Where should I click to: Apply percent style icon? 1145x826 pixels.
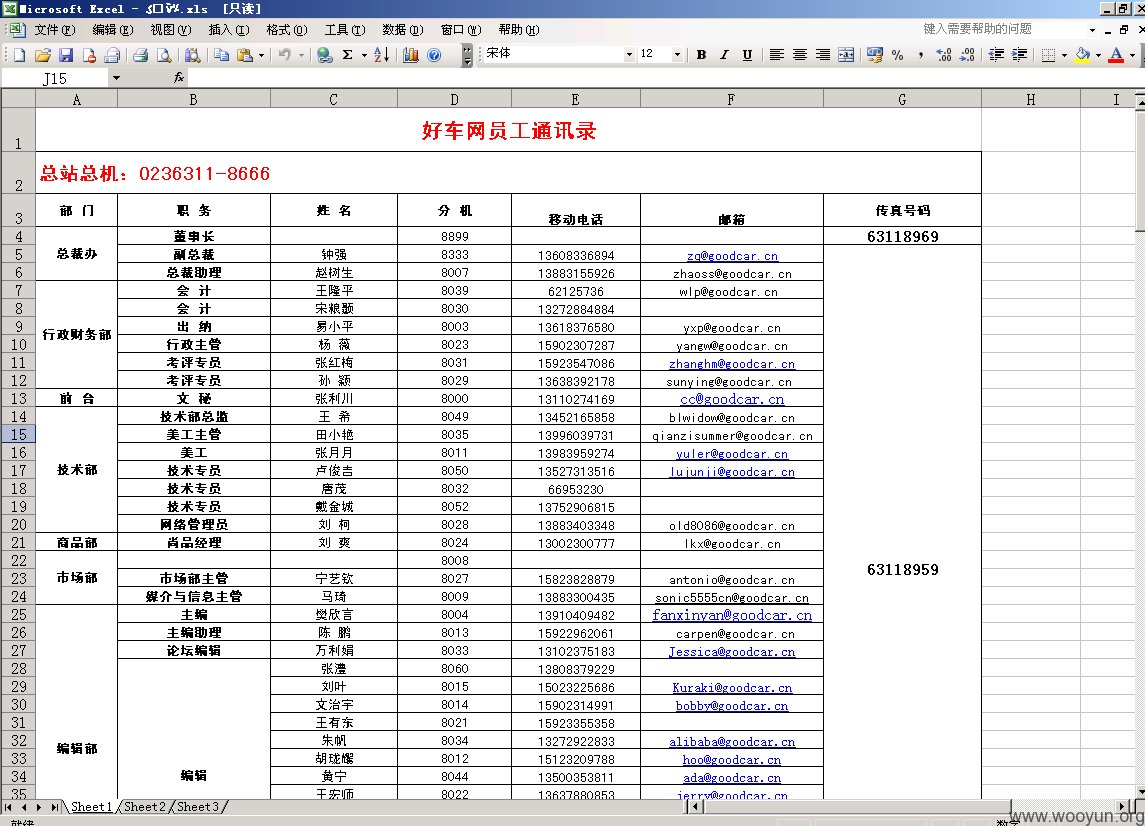coord(897,55)
